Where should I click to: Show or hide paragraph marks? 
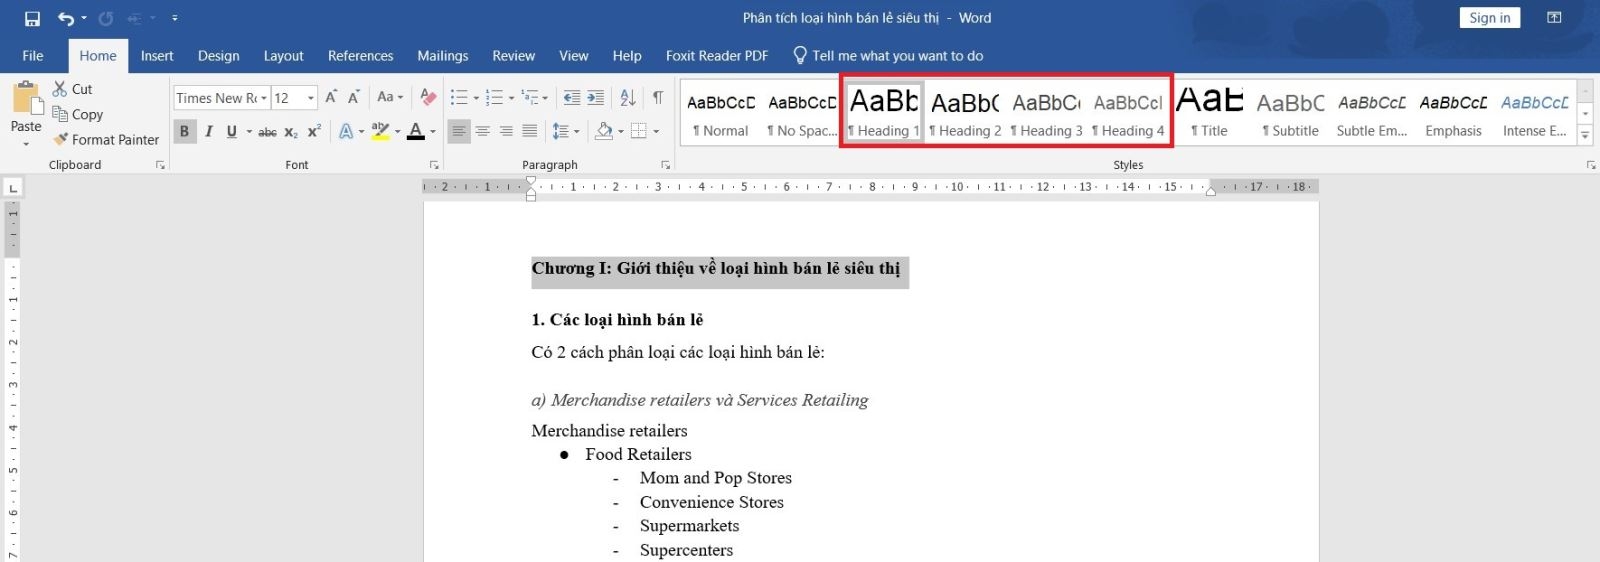(x=658, y=97)
